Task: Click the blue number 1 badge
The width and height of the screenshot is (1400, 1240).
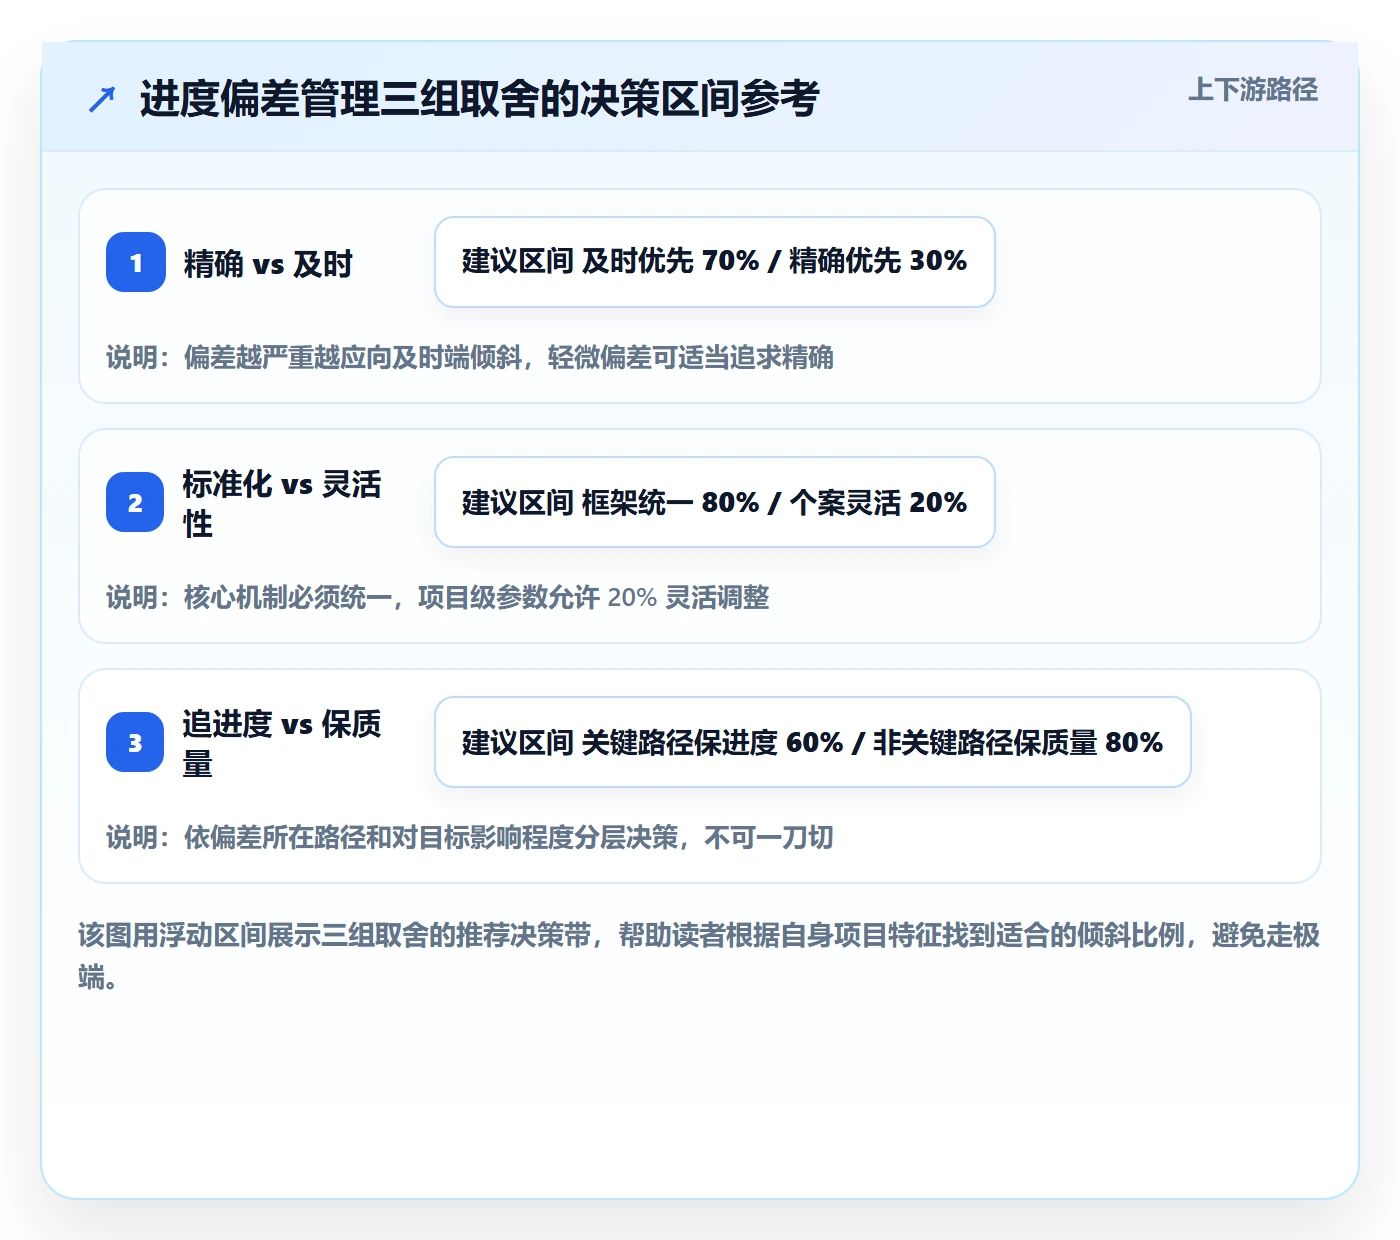Action: pyautogui.click(x=136, y=262)
